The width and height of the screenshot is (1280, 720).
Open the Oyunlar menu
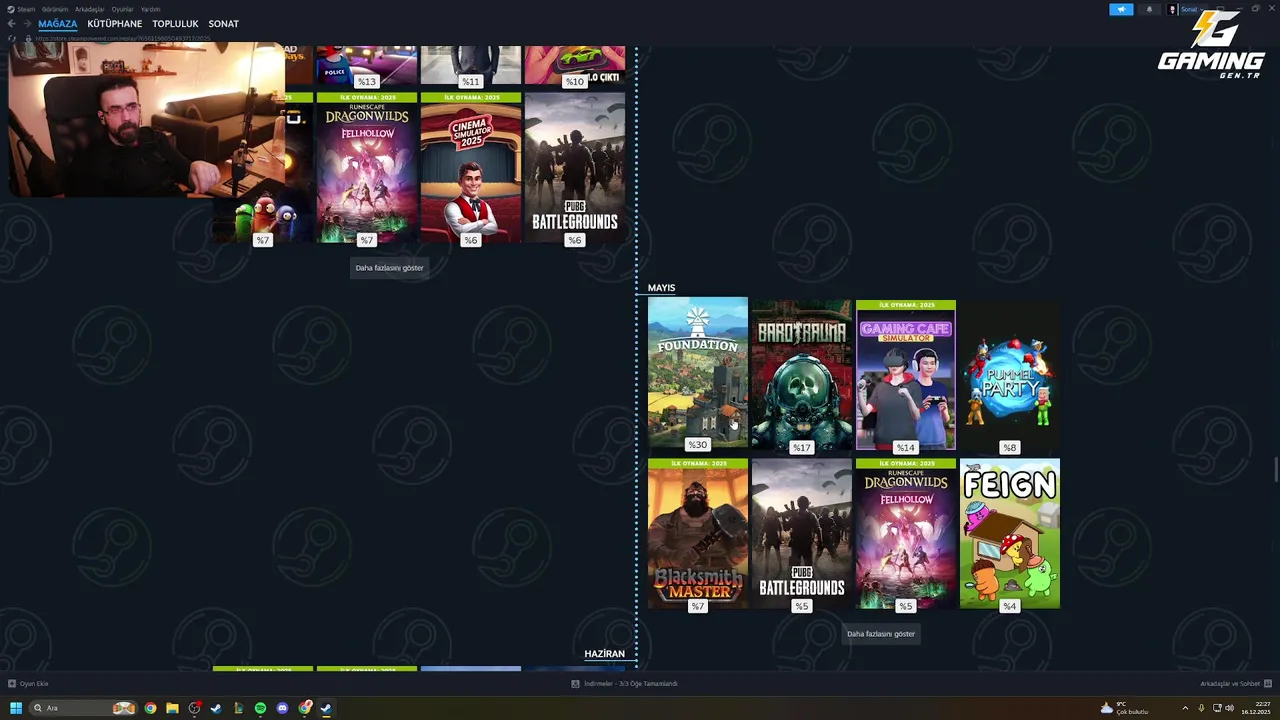pos(122,9)
